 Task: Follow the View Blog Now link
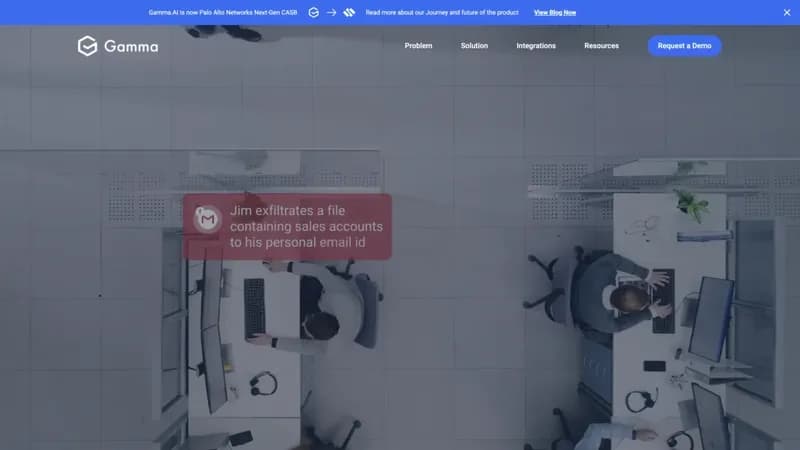[x=555, y=13]
